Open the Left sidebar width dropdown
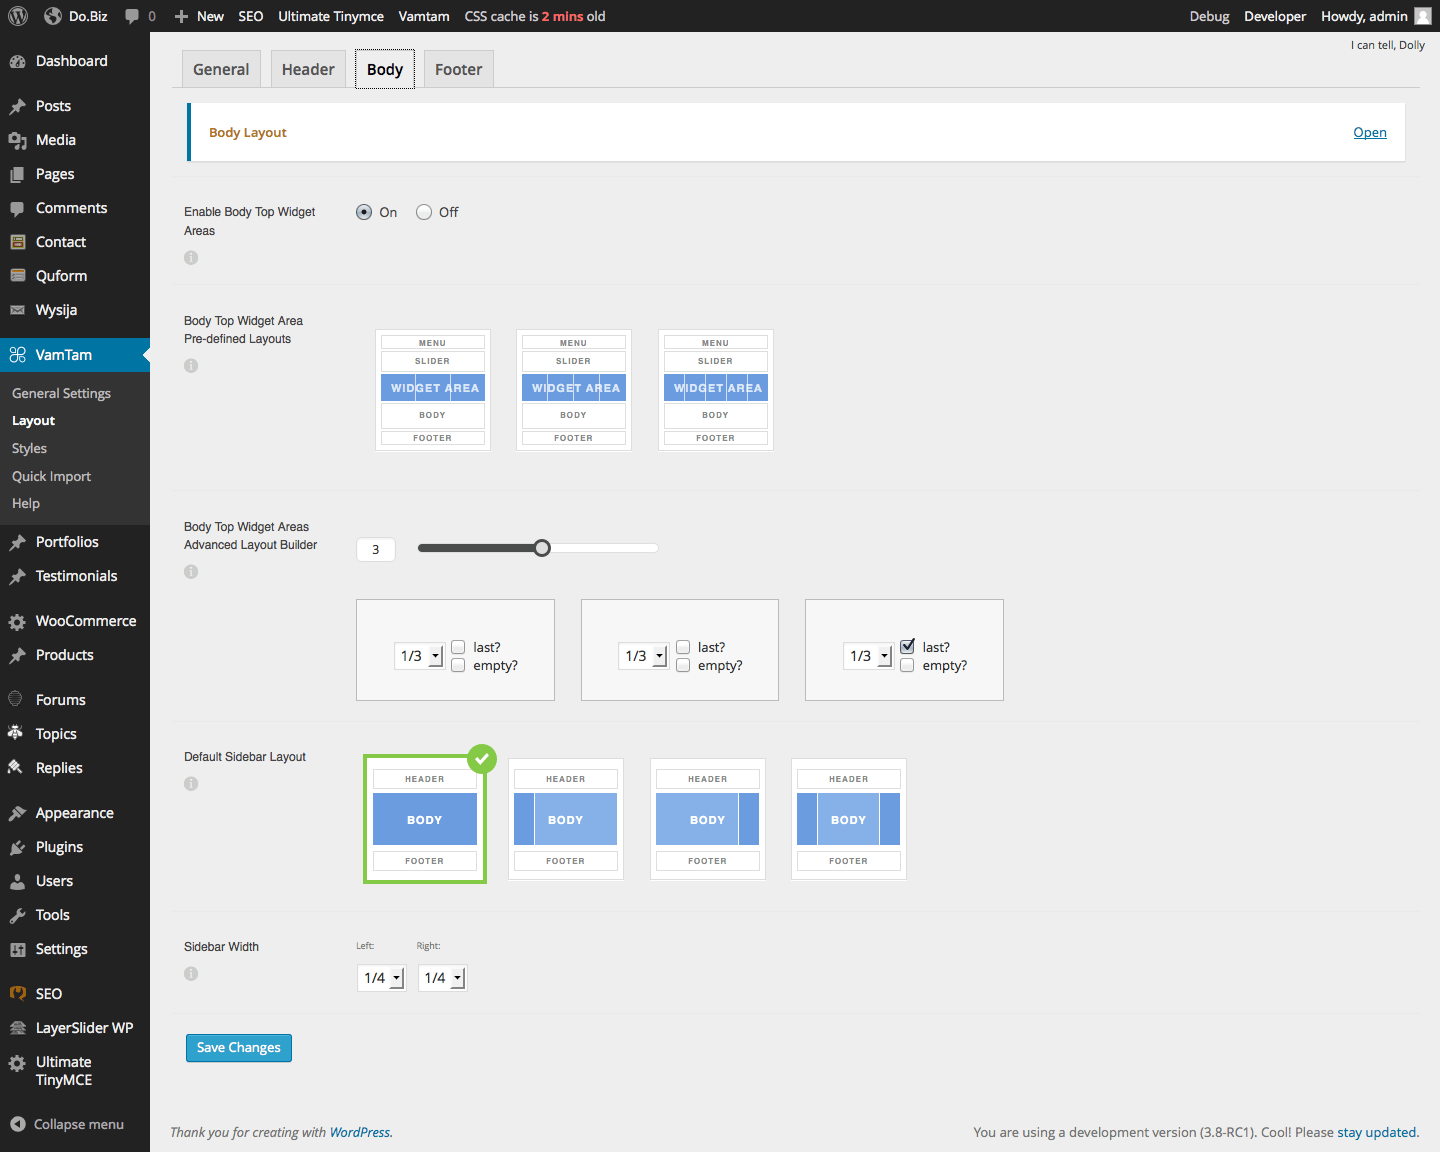 coord(381,978)
